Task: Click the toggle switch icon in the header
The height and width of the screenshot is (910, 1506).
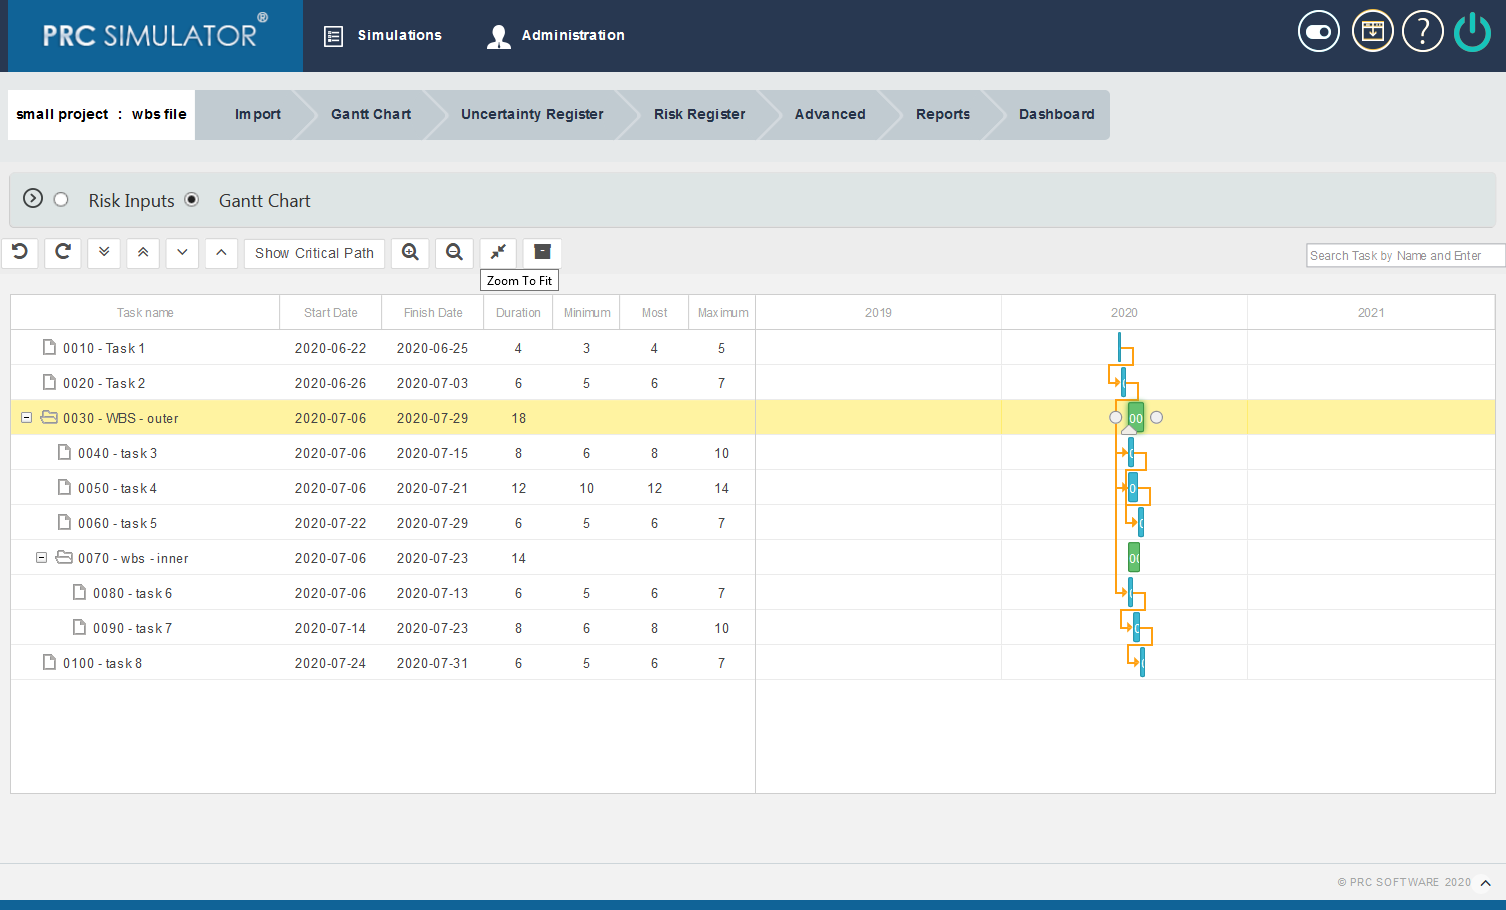Action: (x=1318, y=31)
